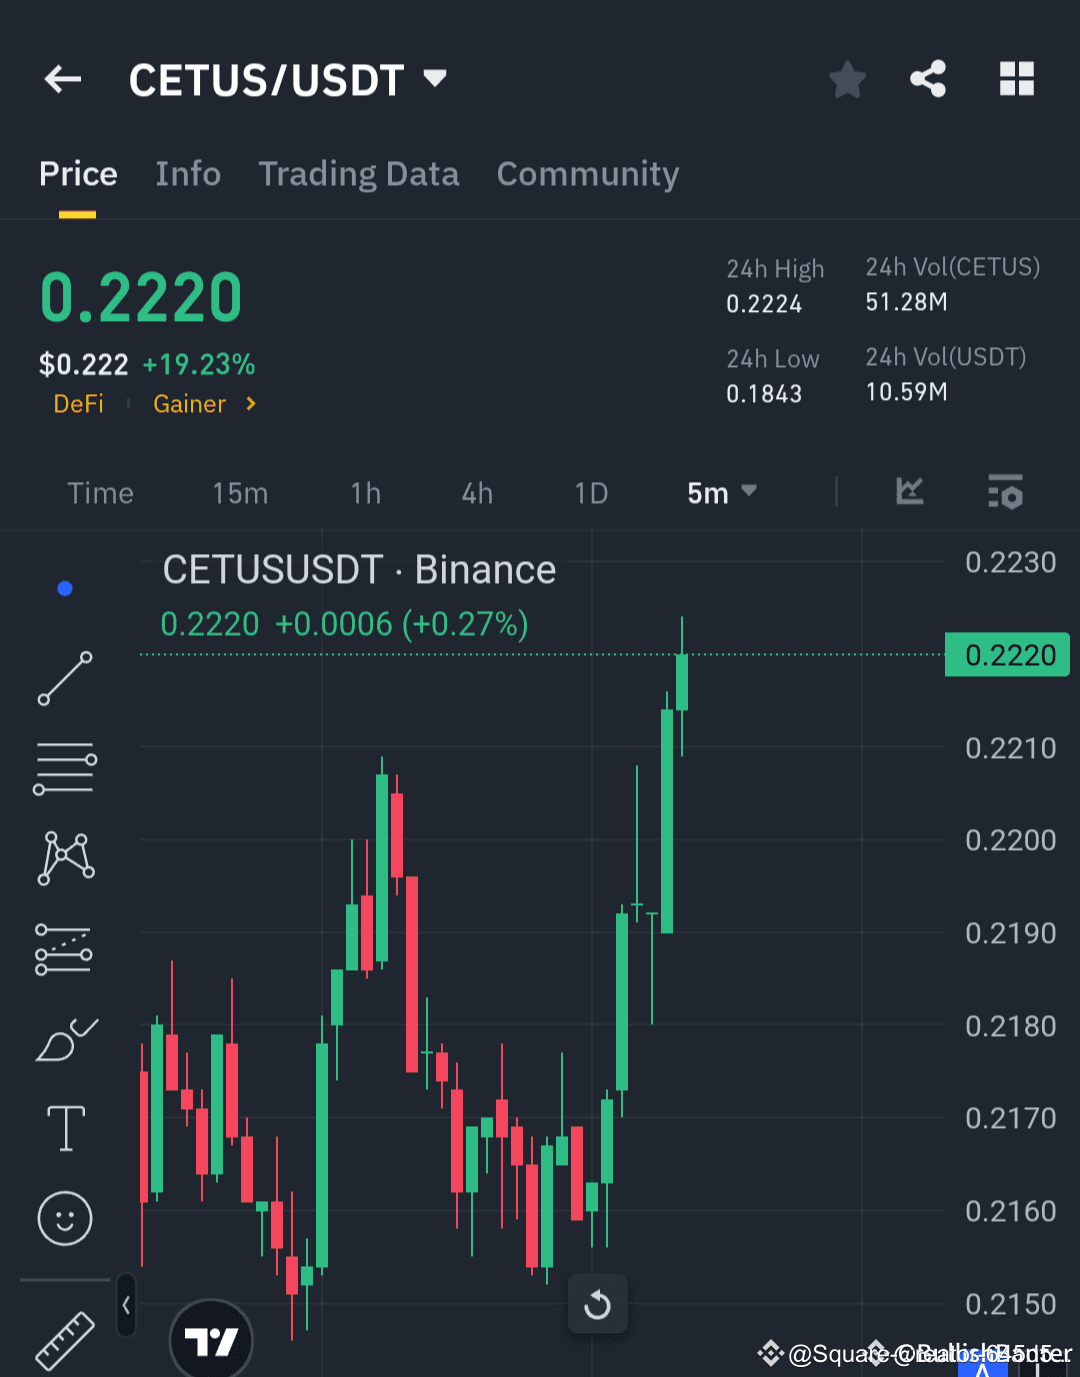Open the horizontal lines drawing tool
The width and height of the screenshot is (1080, 1377).
coord(64,767)
